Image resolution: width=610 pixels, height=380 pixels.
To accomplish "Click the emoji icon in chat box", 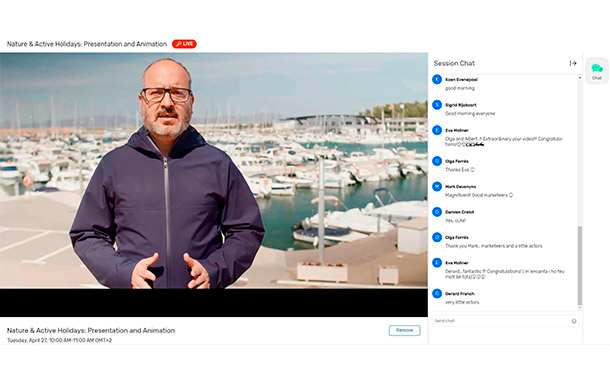I will (573, 321).
